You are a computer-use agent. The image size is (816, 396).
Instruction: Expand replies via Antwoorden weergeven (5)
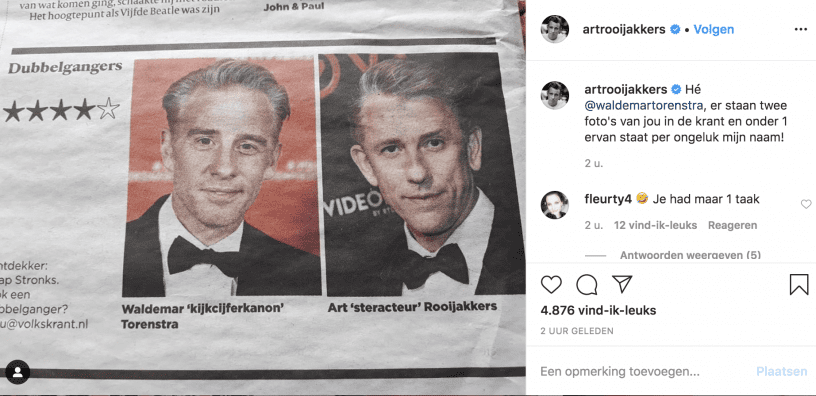click(x=690, y=255)
